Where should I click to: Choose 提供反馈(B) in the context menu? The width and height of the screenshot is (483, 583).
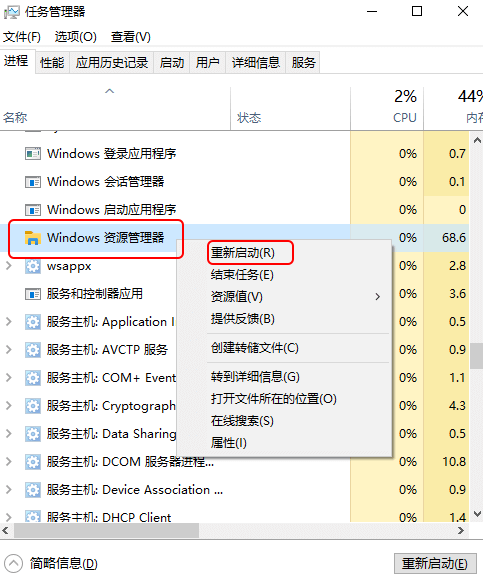pos(243,319)
